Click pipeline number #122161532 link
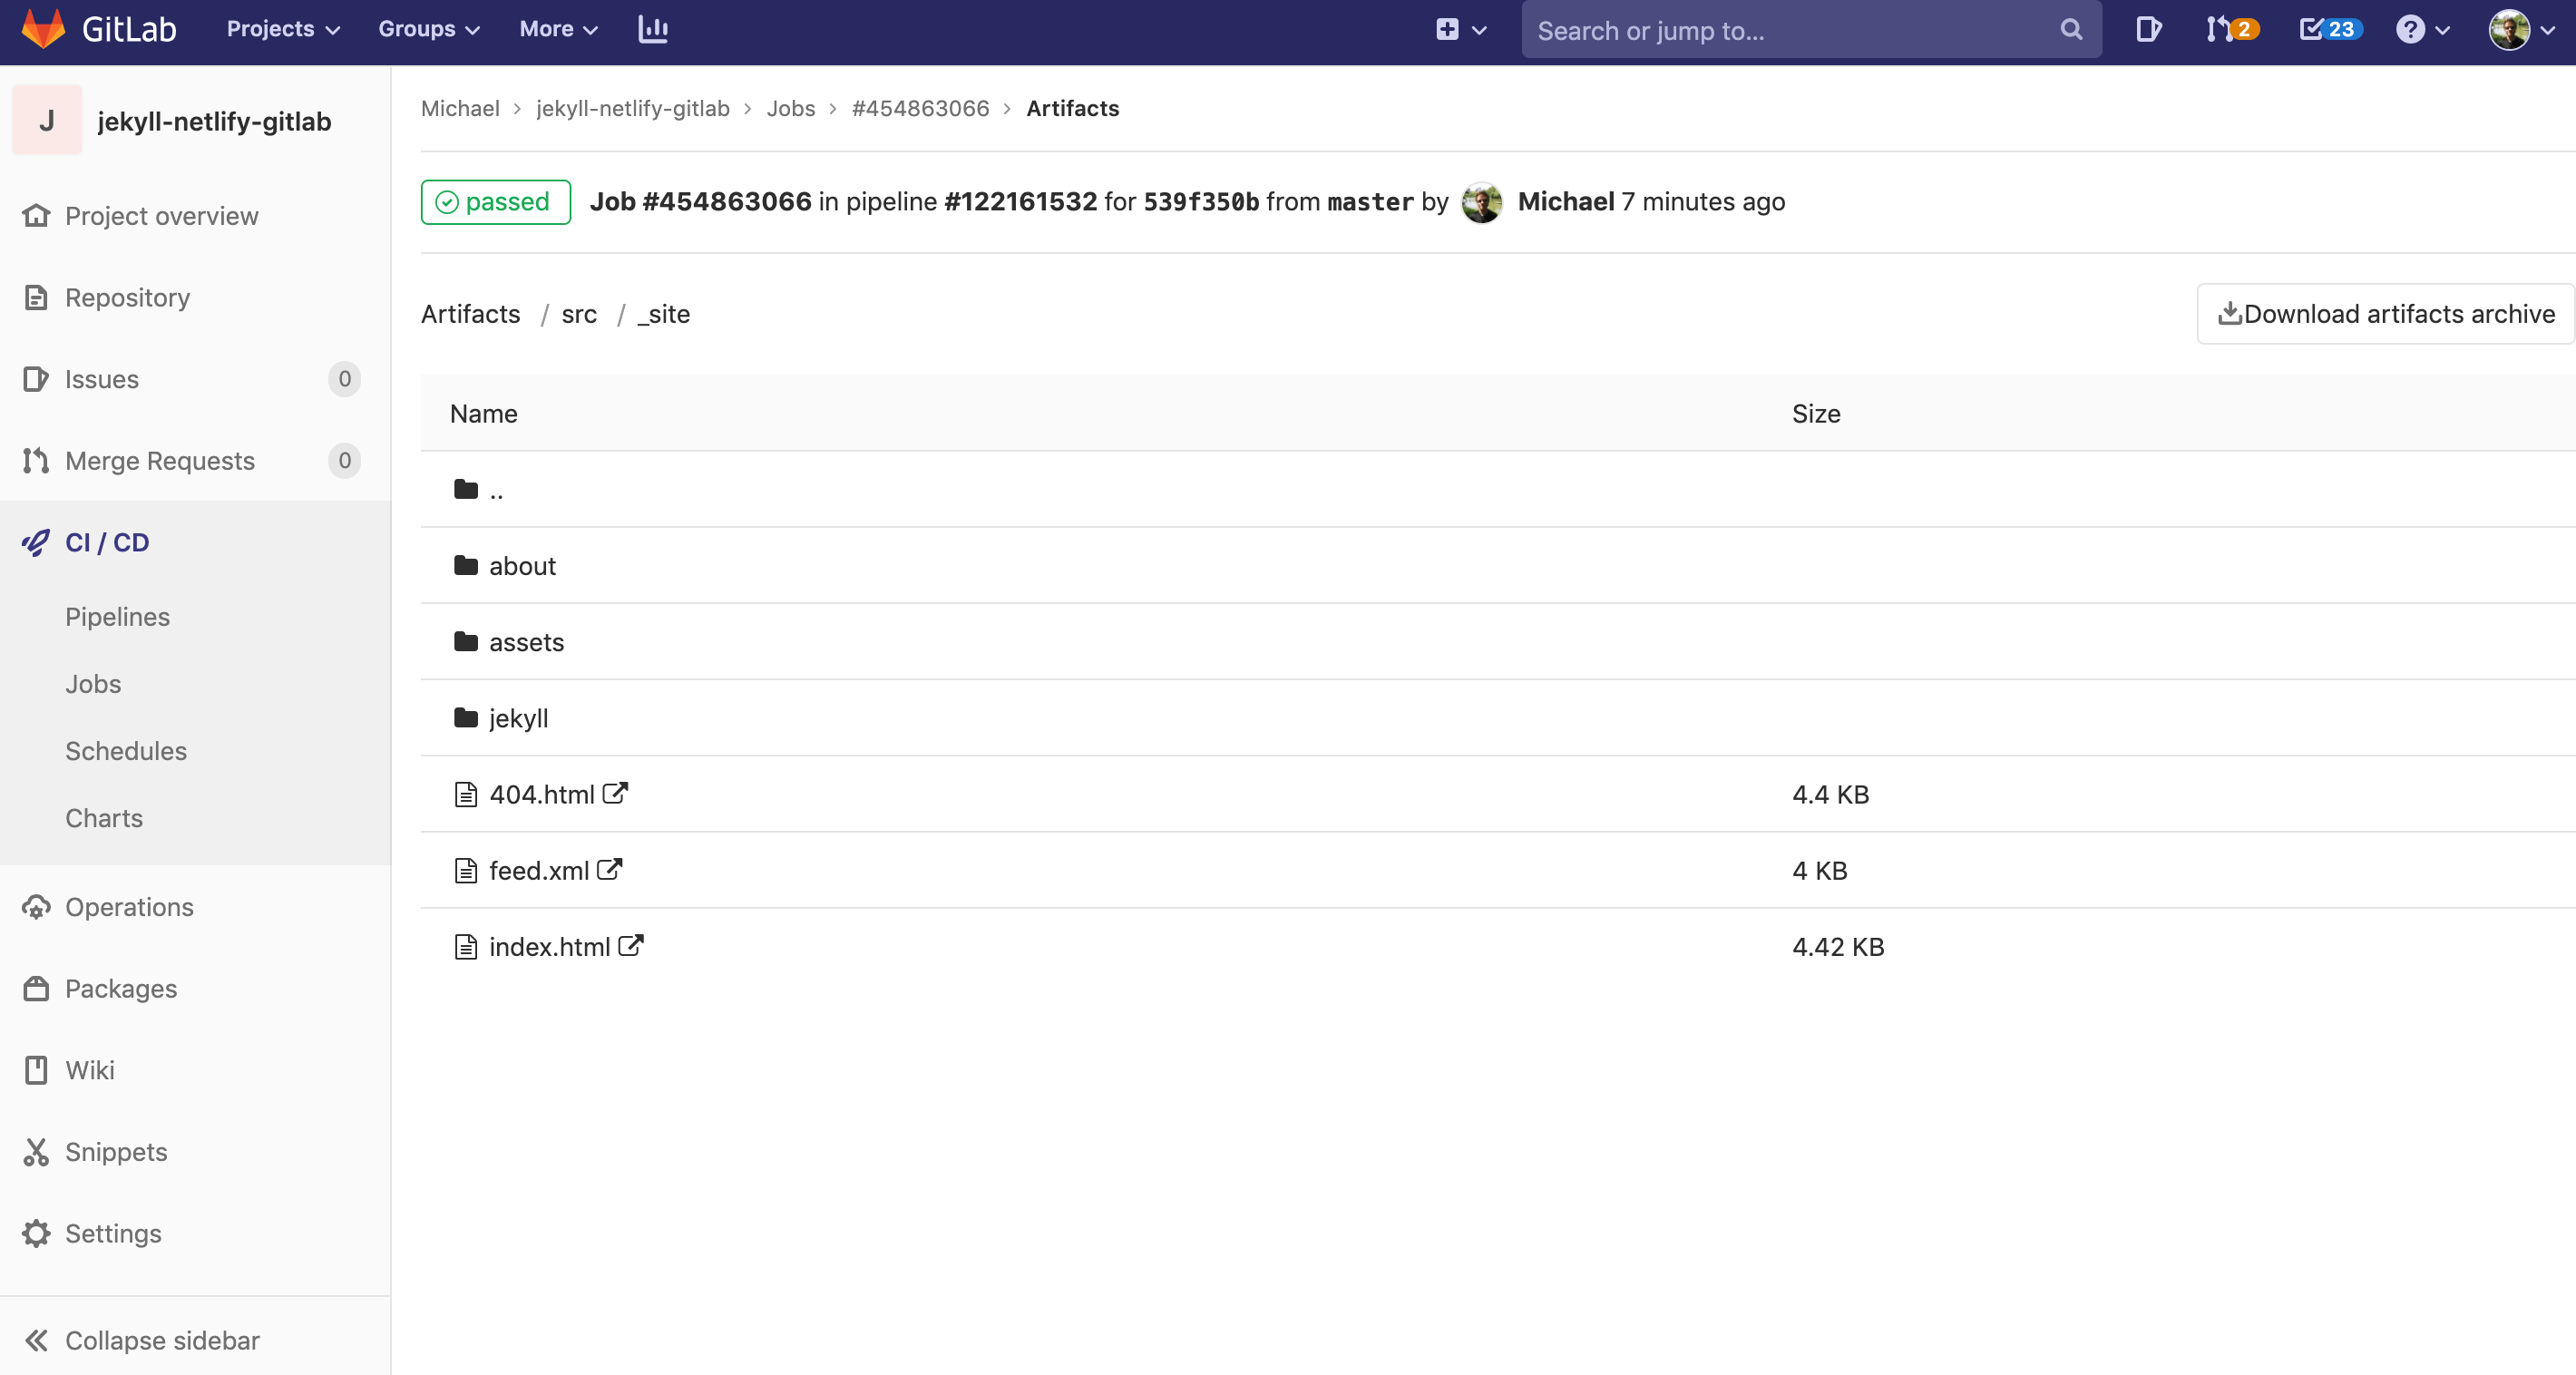2576x1375 pixels. [1020, 201]
